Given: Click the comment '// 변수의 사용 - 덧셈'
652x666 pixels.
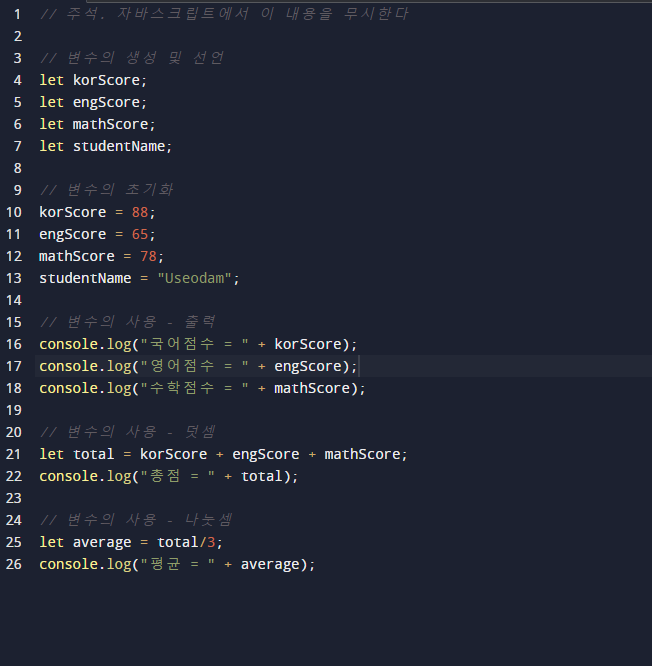Looking at the screenshot, I should point(127,432).
